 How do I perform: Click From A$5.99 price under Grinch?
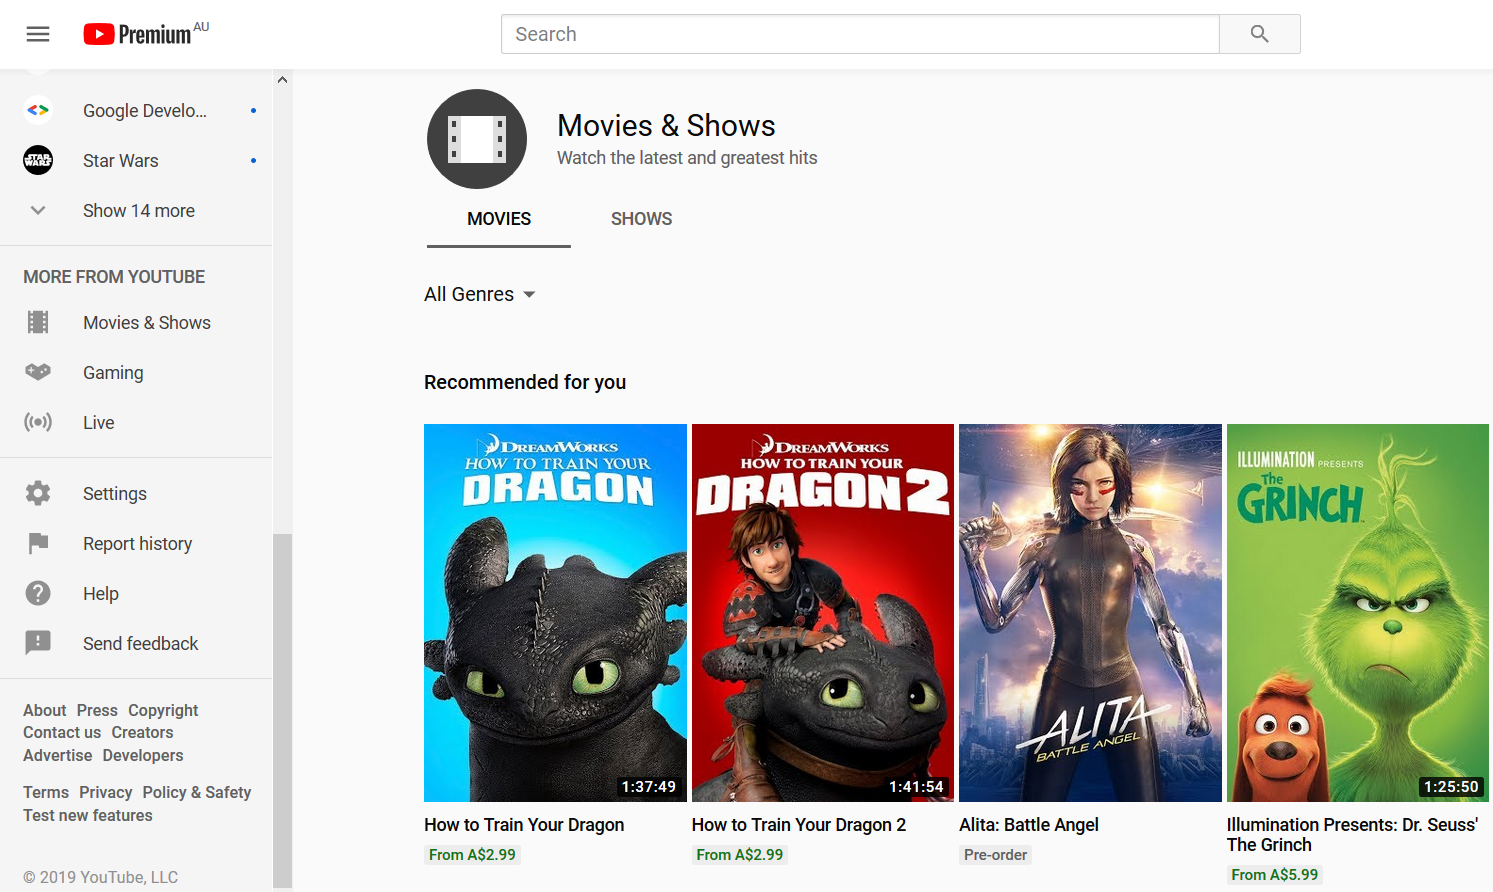coord(1275,874)
